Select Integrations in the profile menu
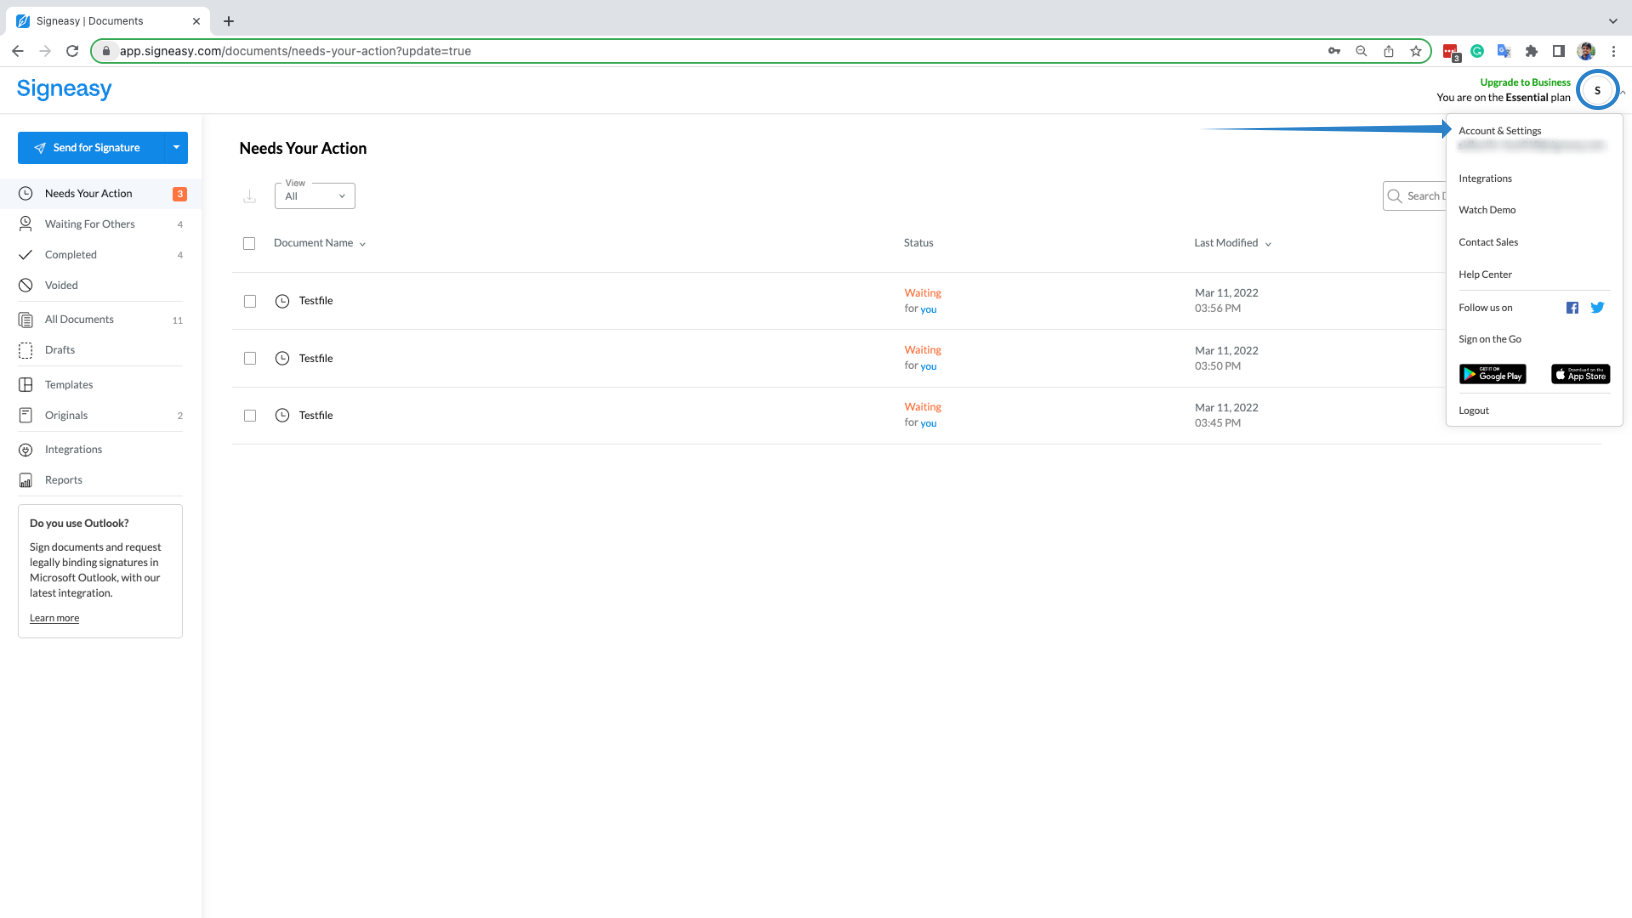This screenshot has height=918, width=1632. (1485, 179)
